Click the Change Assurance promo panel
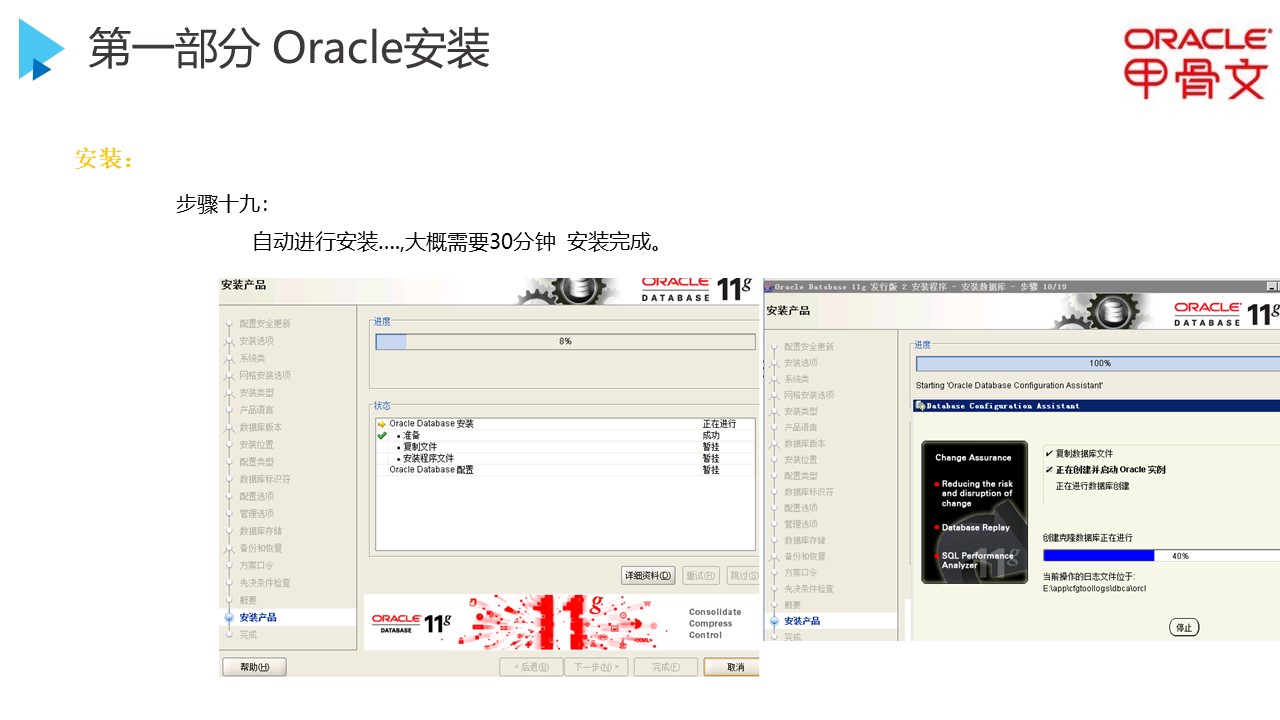Viewport: 1280px width, 720px height. pos(974,512)
